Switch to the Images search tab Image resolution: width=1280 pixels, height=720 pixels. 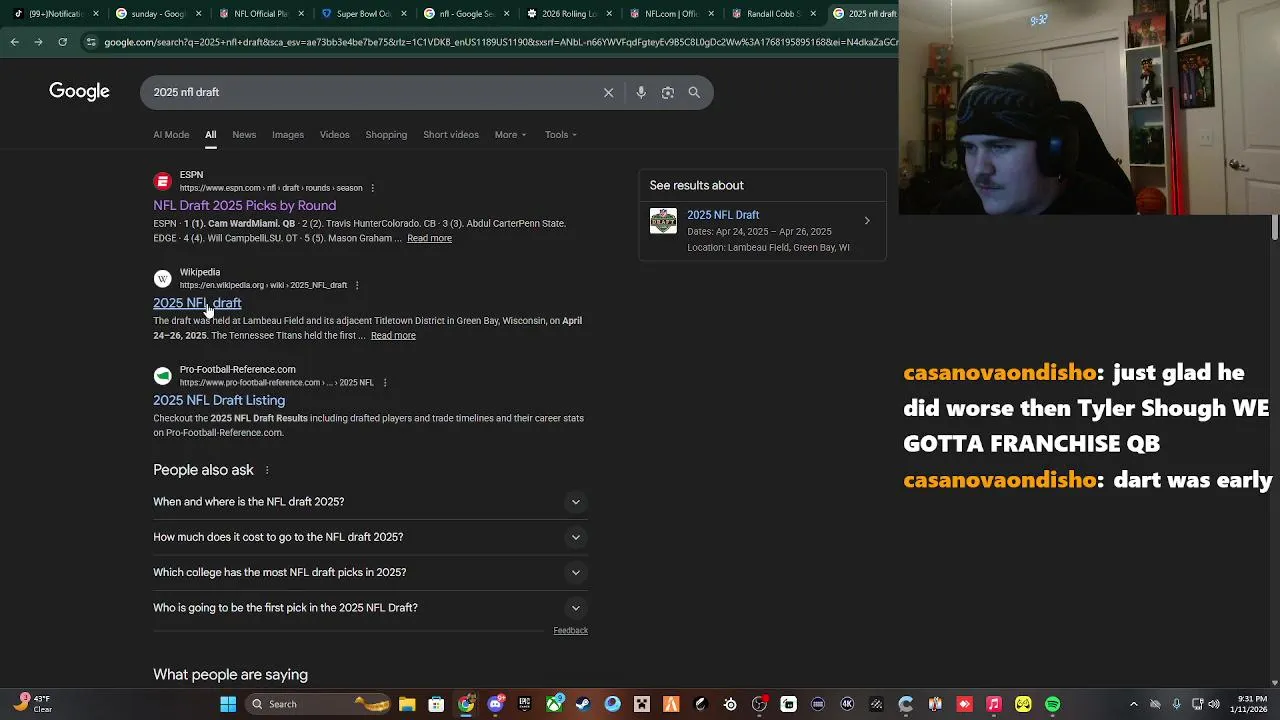point(288,135)
